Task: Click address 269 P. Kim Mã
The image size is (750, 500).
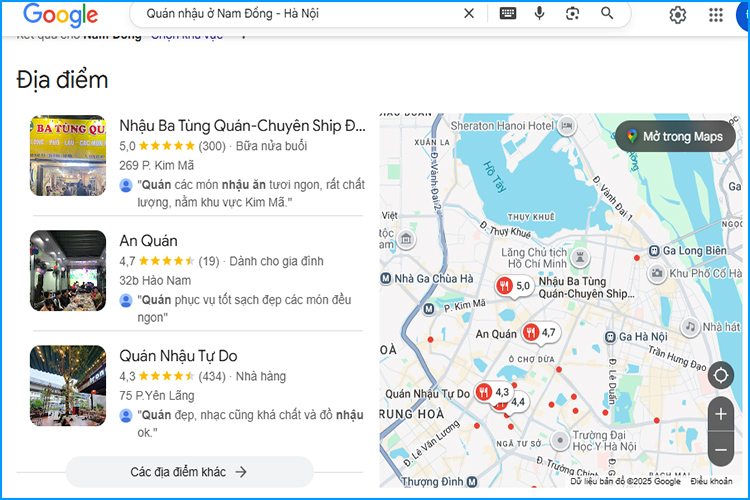Action: tap(156, 166)
